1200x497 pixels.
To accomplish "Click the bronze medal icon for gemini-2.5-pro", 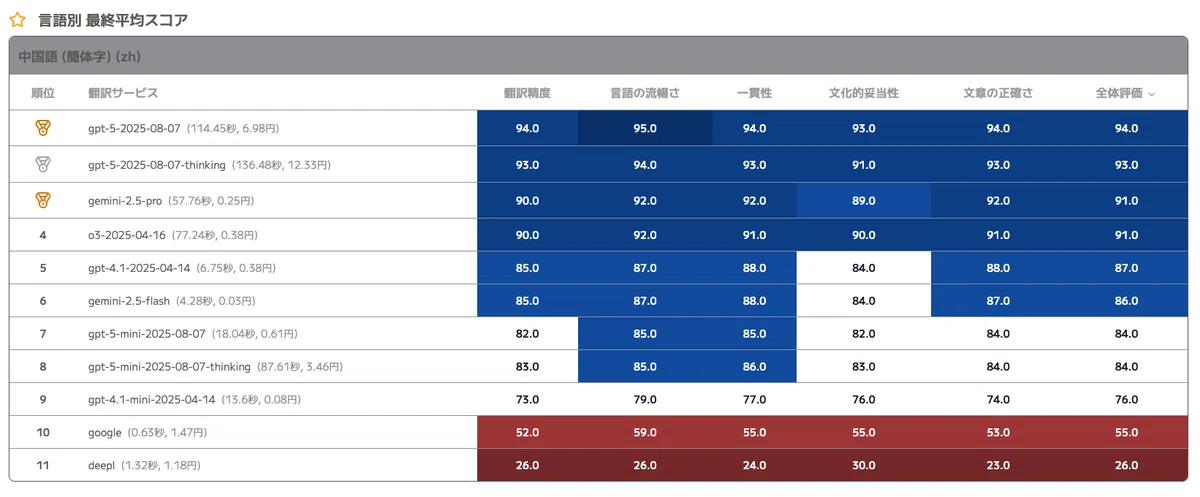I will point(43,200).
